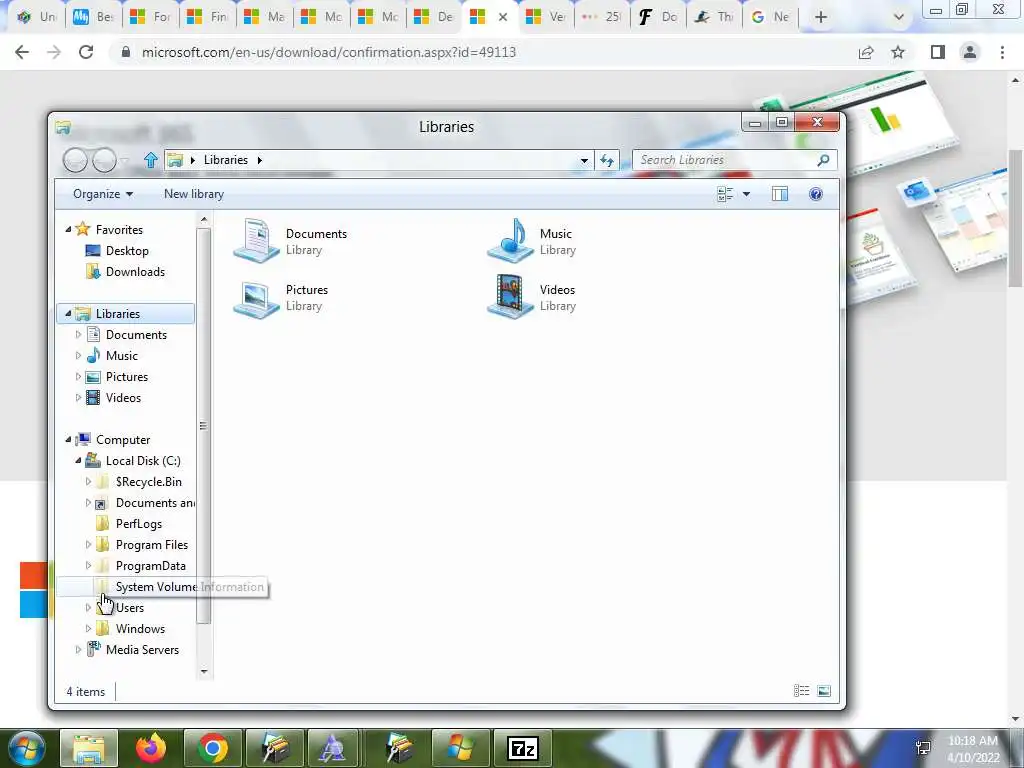Click Libraries in the address breadcrumb
1024x768 pixels.
(225, 160)
